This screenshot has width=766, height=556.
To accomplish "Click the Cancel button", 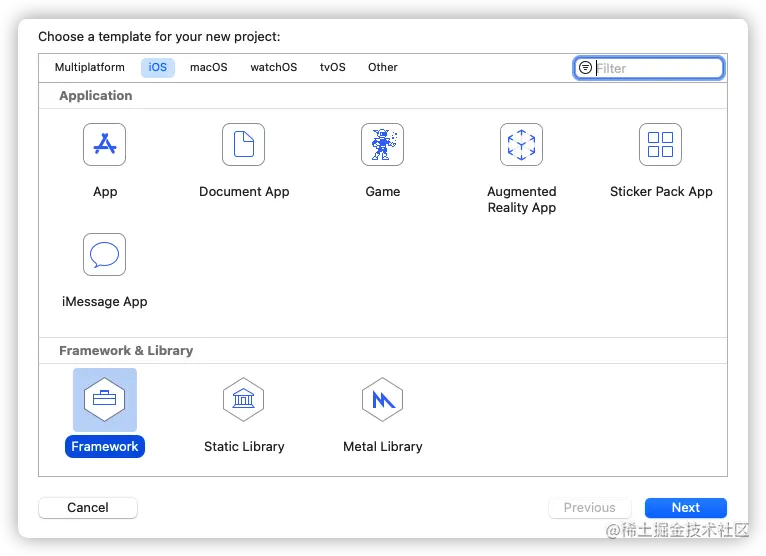I will (88, 508).
